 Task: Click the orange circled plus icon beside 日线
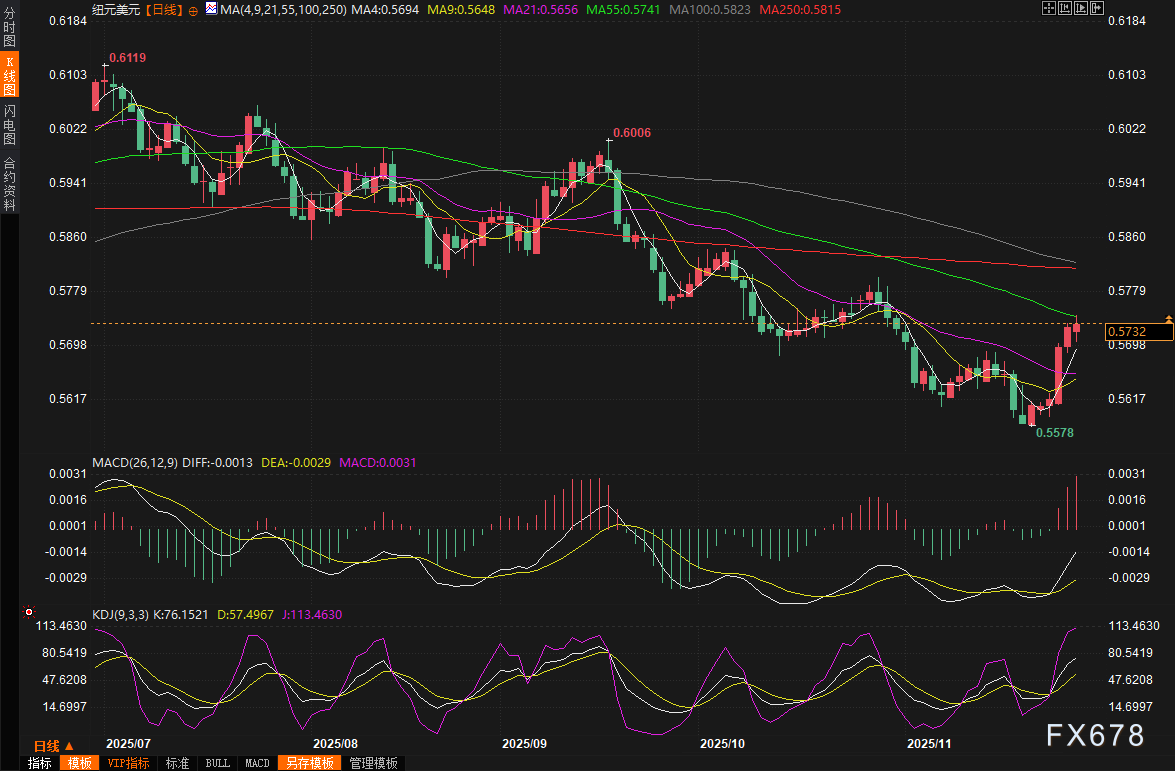coord(193,9)
